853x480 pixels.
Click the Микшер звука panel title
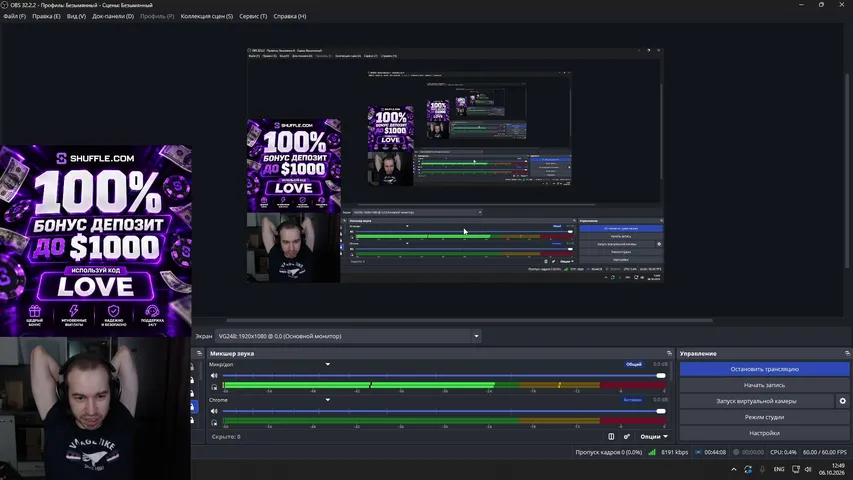coord(232,354)
